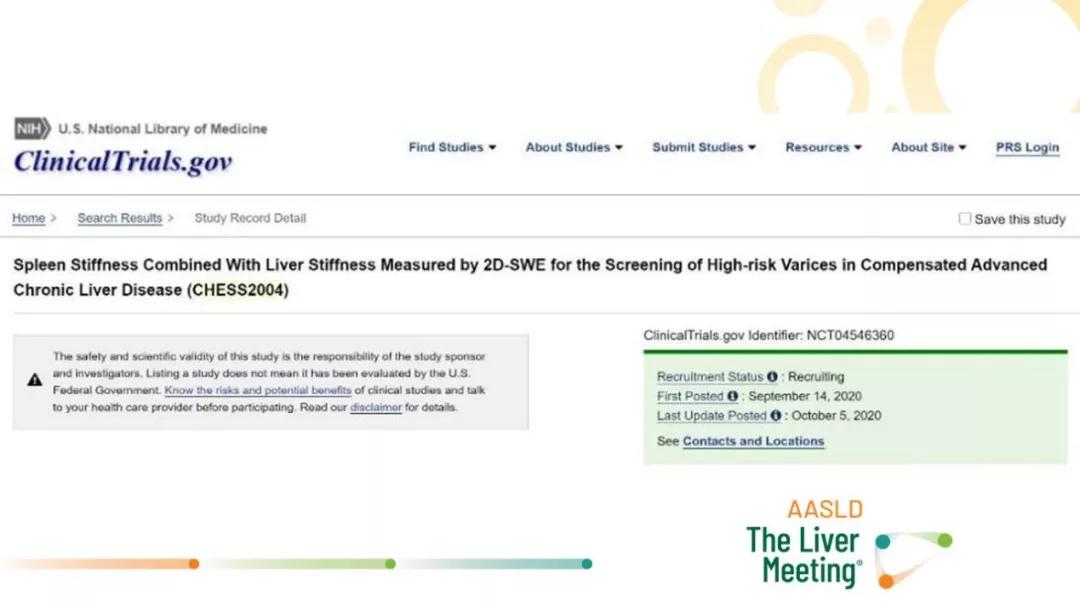Return to Search Results breadcrumb
The image size is (1080, 608).
119,218
